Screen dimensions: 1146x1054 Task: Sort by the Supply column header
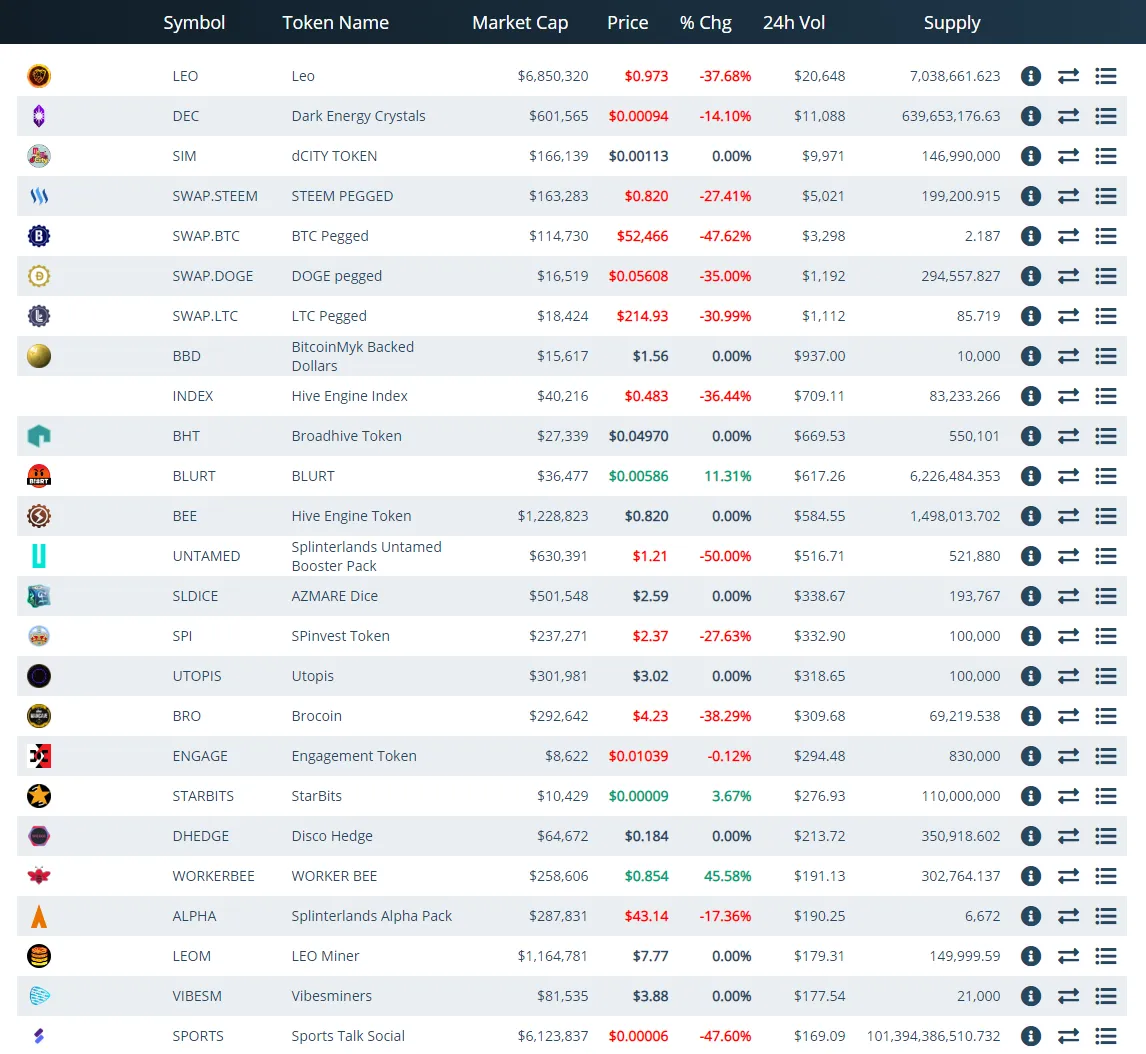pyautogui.click(x=952, y=23)
